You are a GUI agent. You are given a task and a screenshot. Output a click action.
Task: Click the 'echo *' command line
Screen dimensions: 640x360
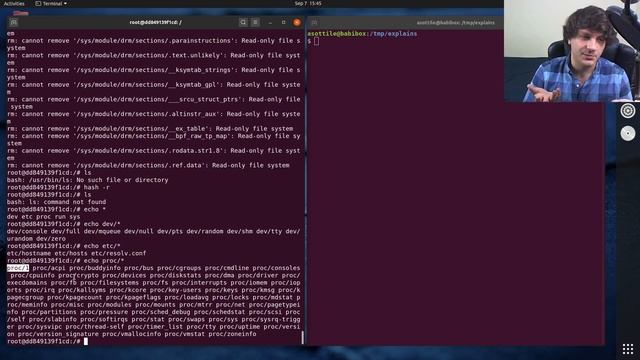(x=56, y=209)
